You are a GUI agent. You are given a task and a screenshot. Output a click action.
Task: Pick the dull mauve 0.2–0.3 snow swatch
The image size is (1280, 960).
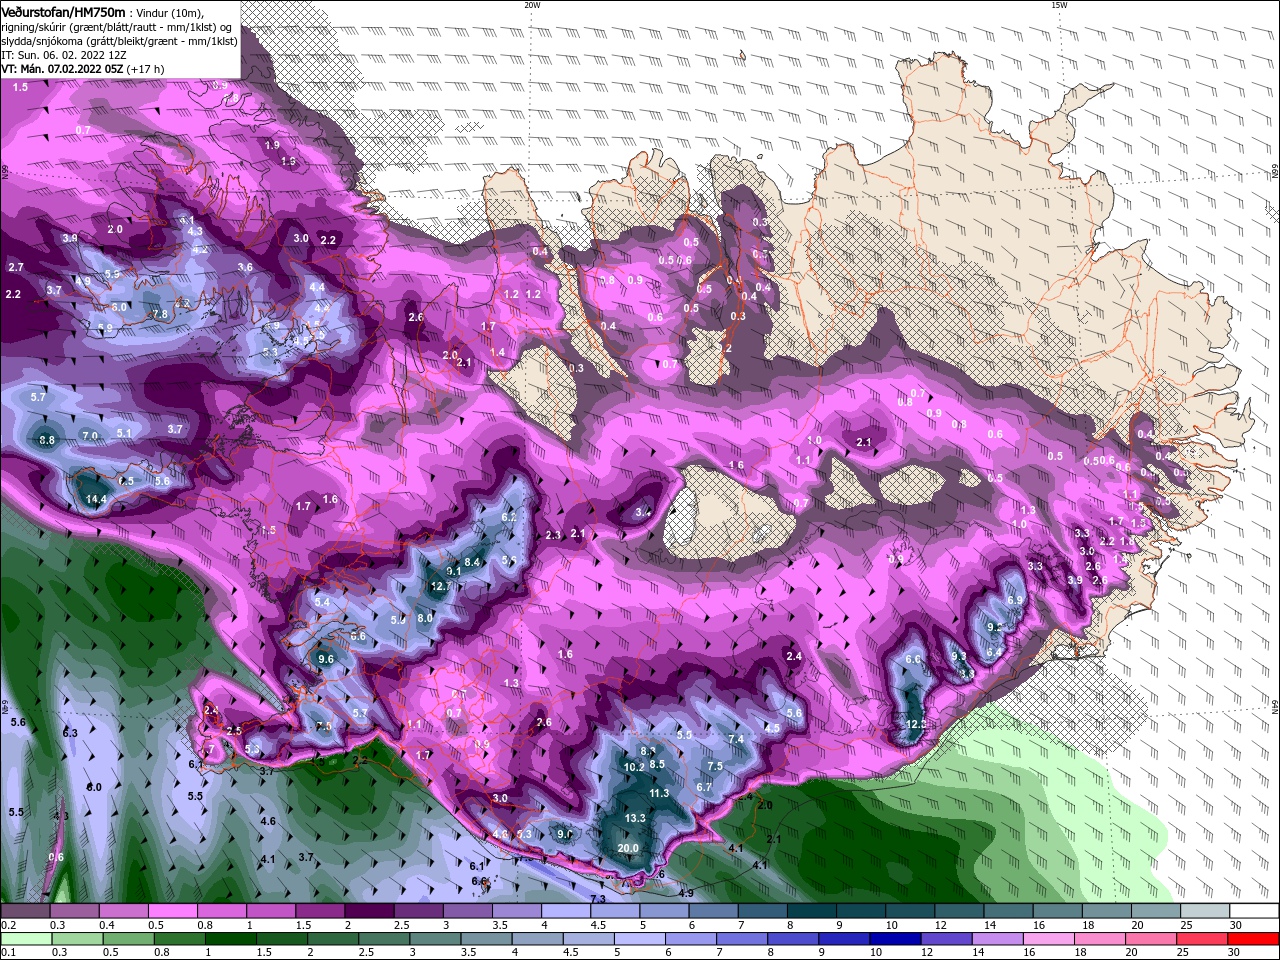(26, 911)
